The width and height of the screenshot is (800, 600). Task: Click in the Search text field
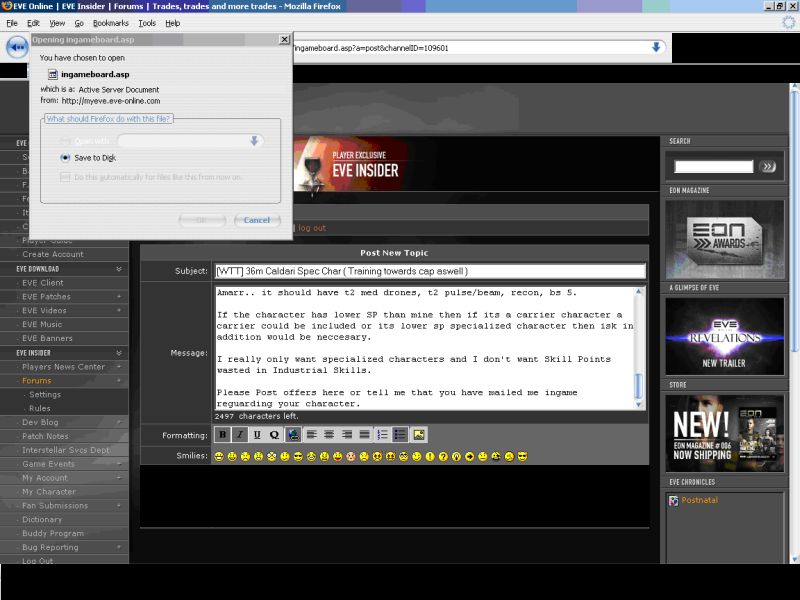[713, 166]
